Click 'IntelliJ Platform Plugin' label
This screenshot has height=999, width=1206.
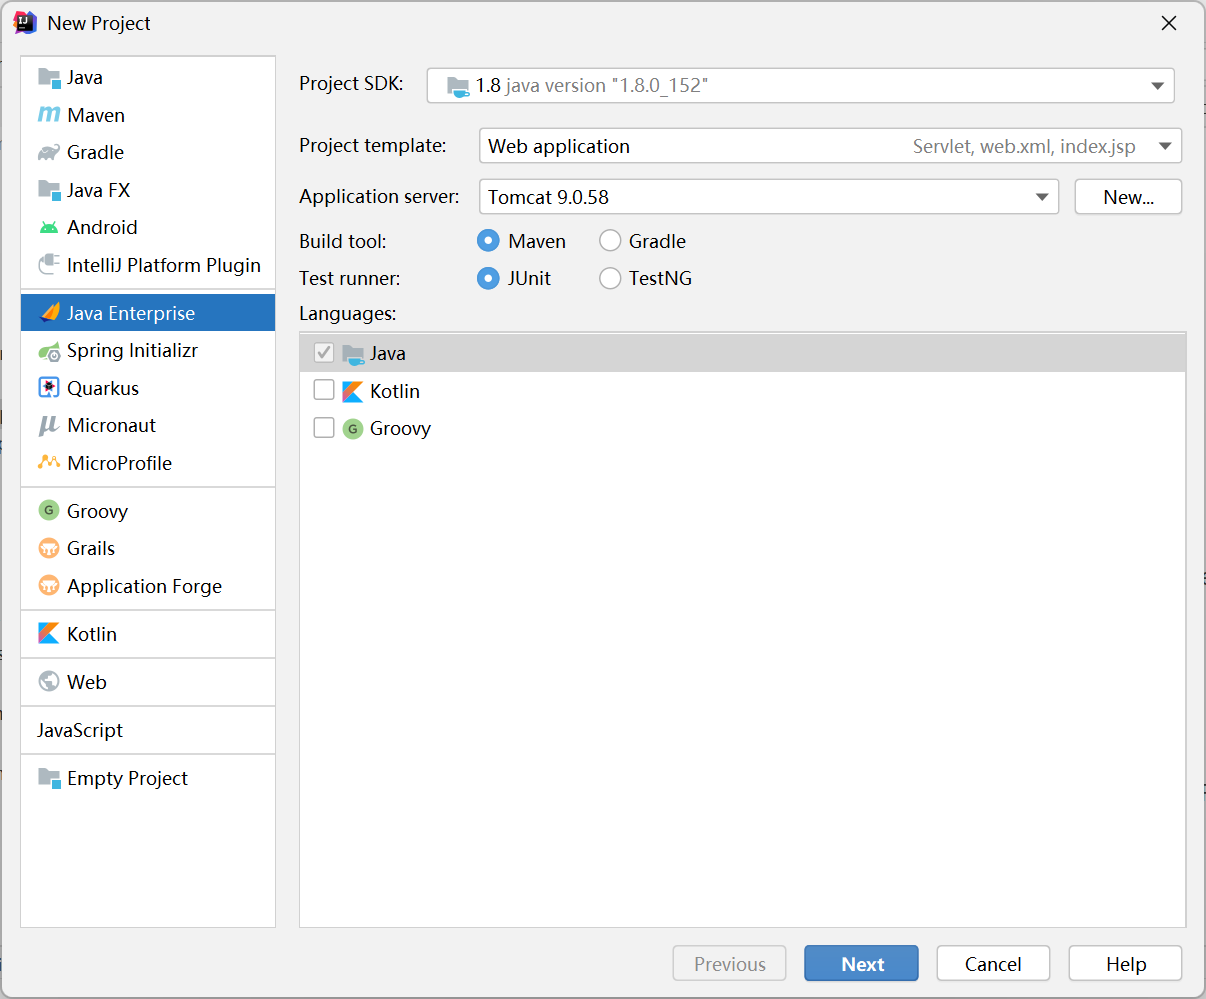(164, 265)
